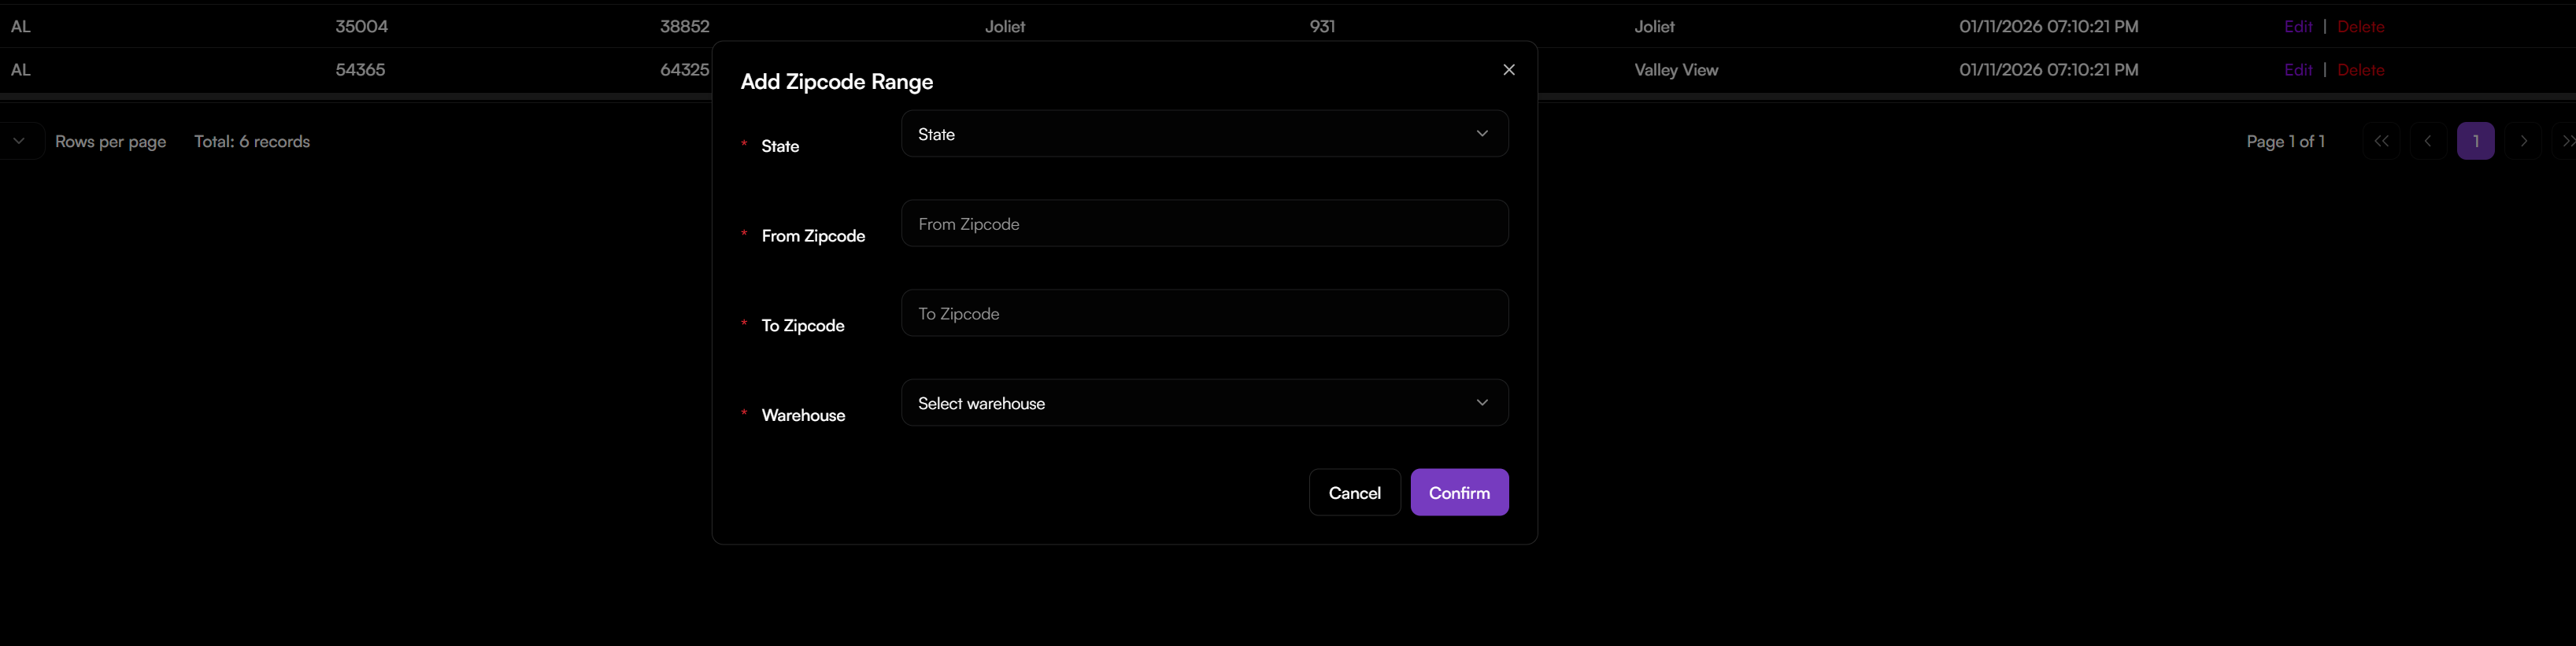Click the Add Zipcode Range title
Viewport: 2576px width, 646px height.
(836, 82)
